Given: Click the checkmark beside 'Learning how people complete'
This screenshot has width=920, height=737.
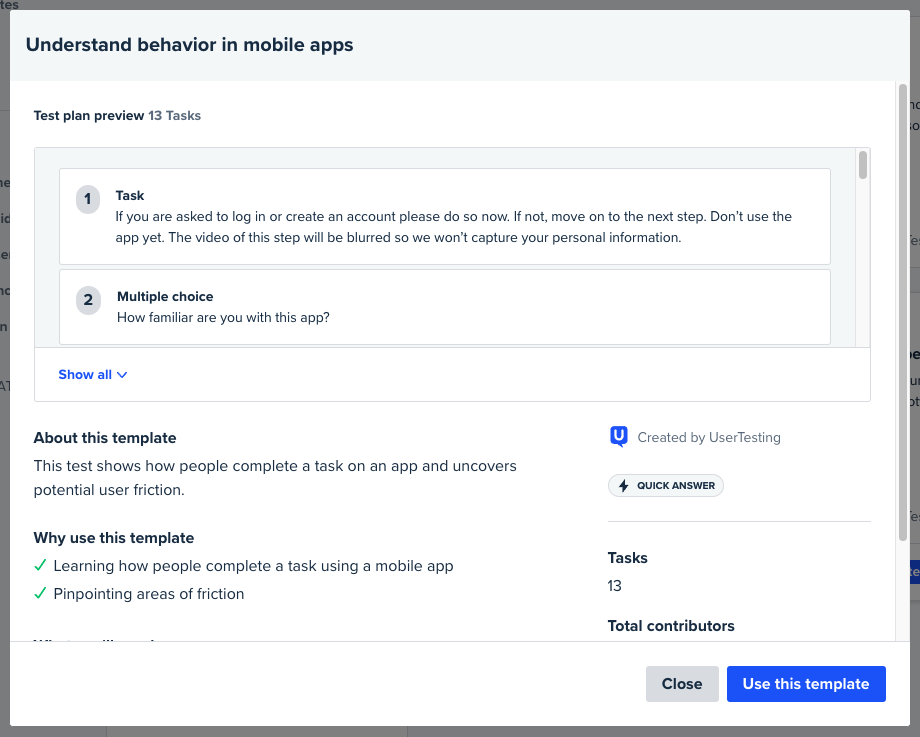Looking at the screenshot, I should tap(40, 566).
